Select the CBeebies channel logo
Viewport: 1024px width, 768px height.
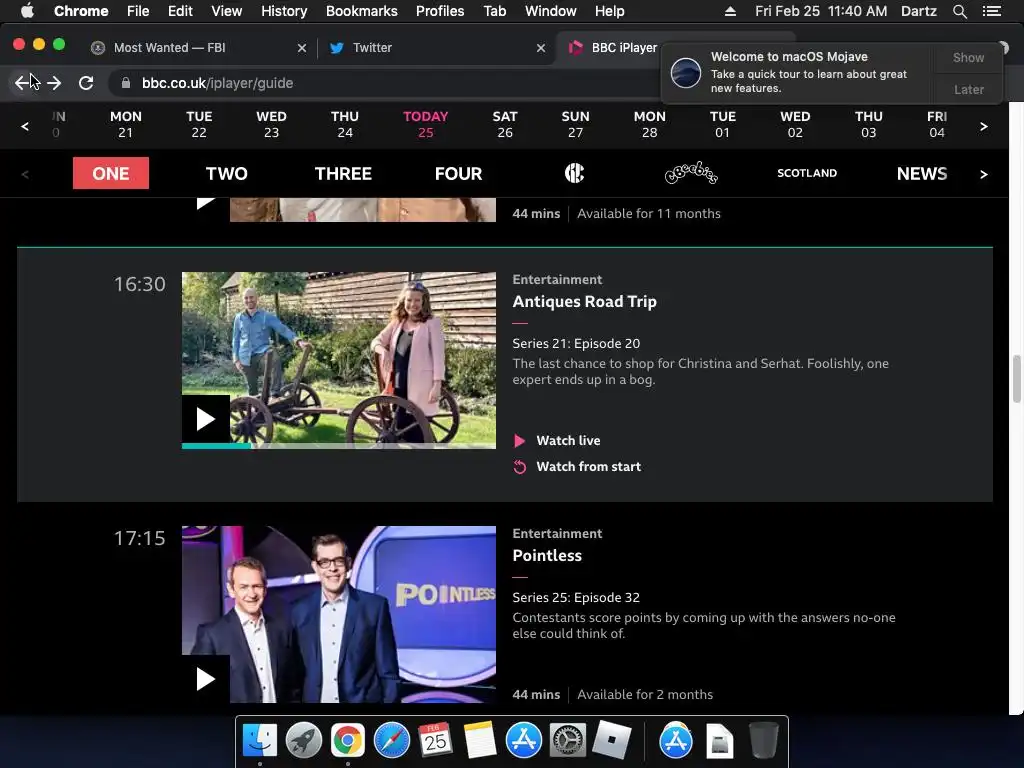691,173
